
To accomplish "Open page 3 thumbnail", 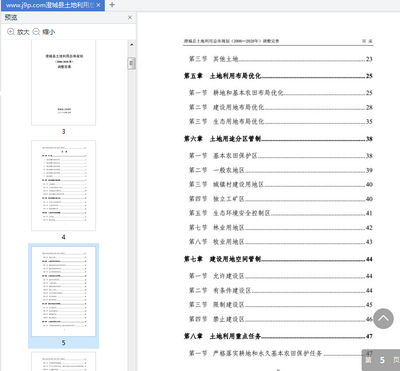I will pos(63,82).
